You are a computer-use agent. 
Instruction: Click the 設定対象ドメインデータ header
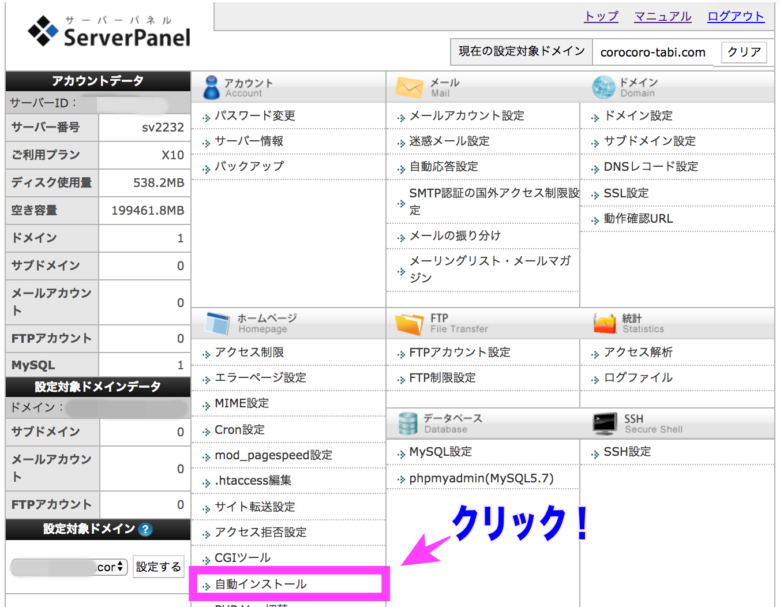(x=98, y=386)
